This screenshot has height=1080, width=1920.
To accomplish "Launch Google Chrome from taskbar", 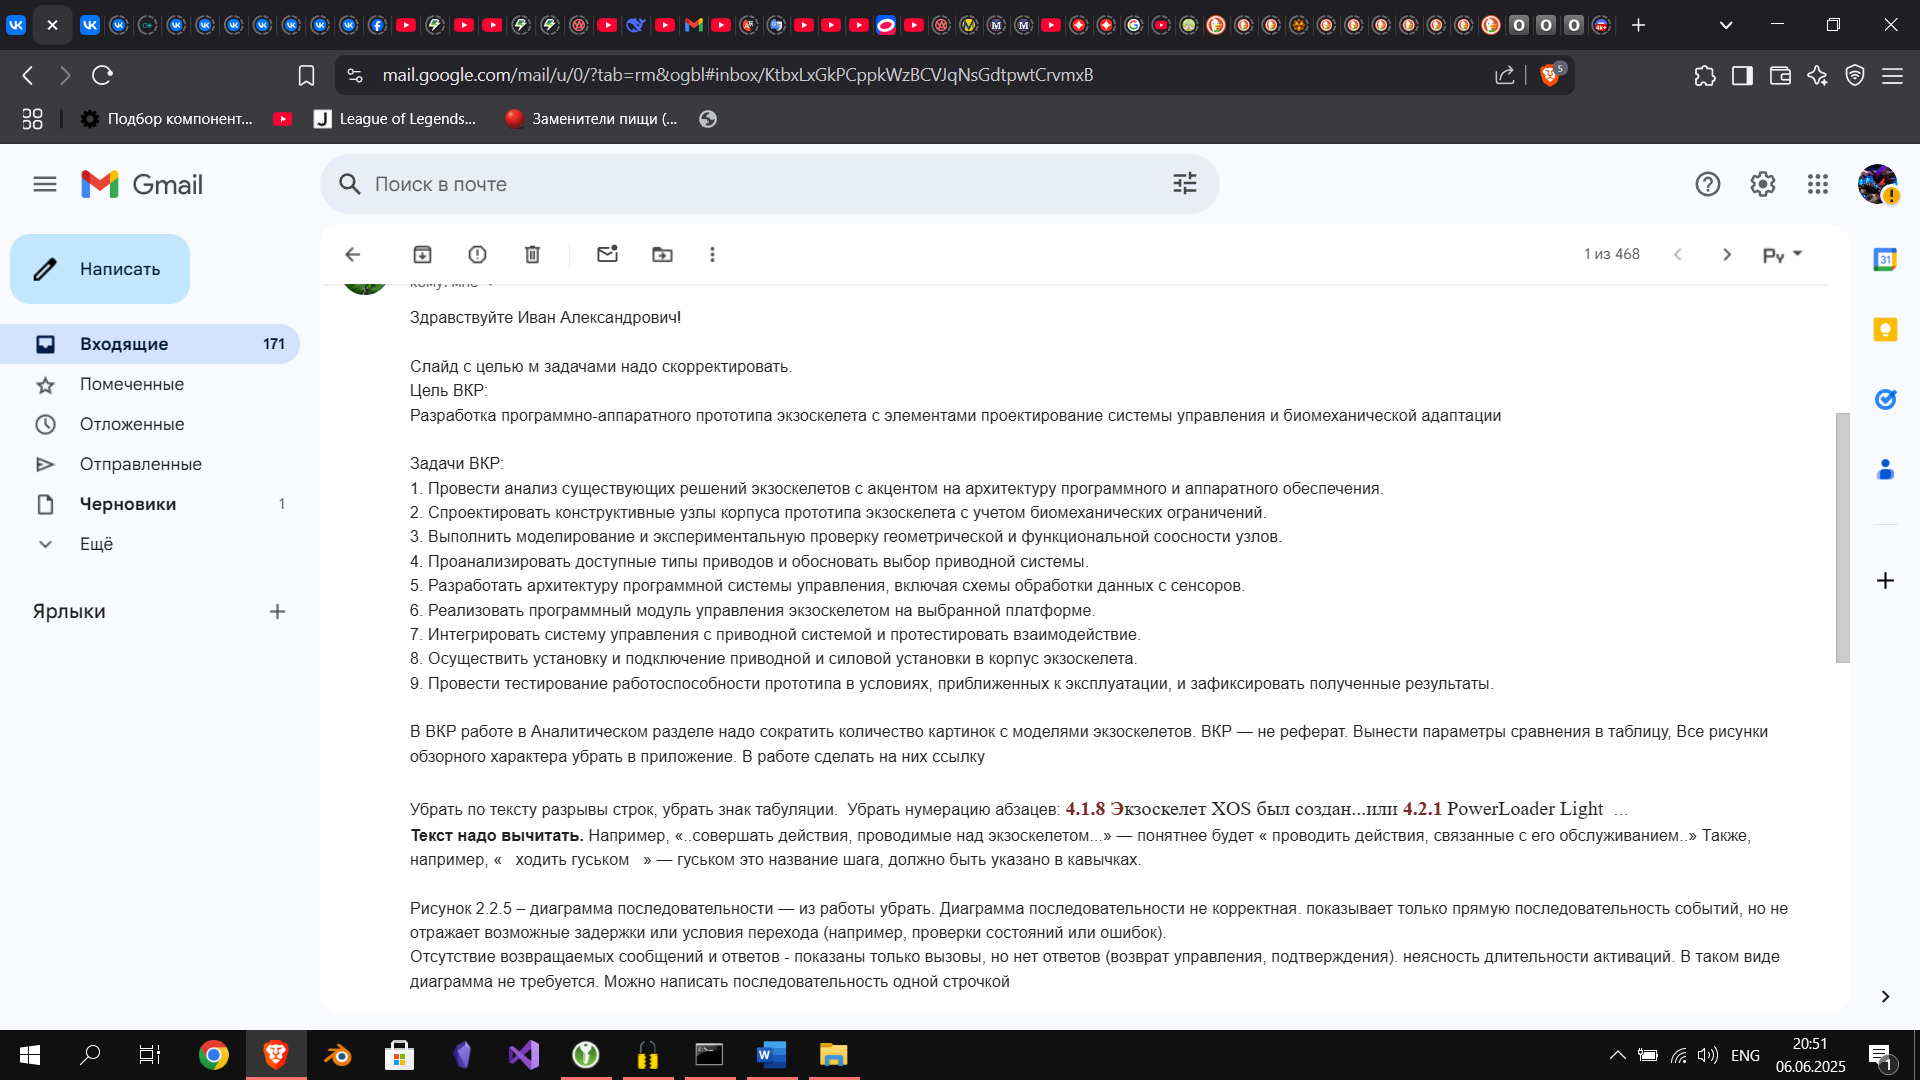I will click(x=213, y=1055).
